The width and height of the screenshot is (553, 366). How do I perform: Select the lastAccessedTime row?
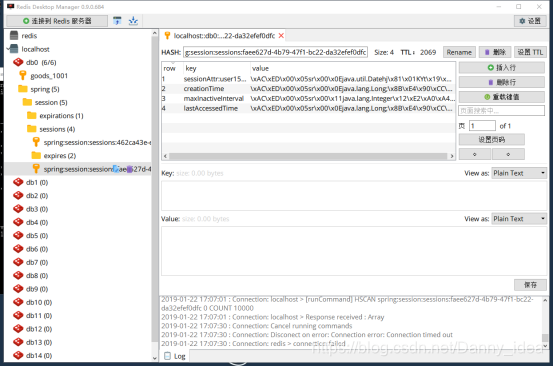308,108
